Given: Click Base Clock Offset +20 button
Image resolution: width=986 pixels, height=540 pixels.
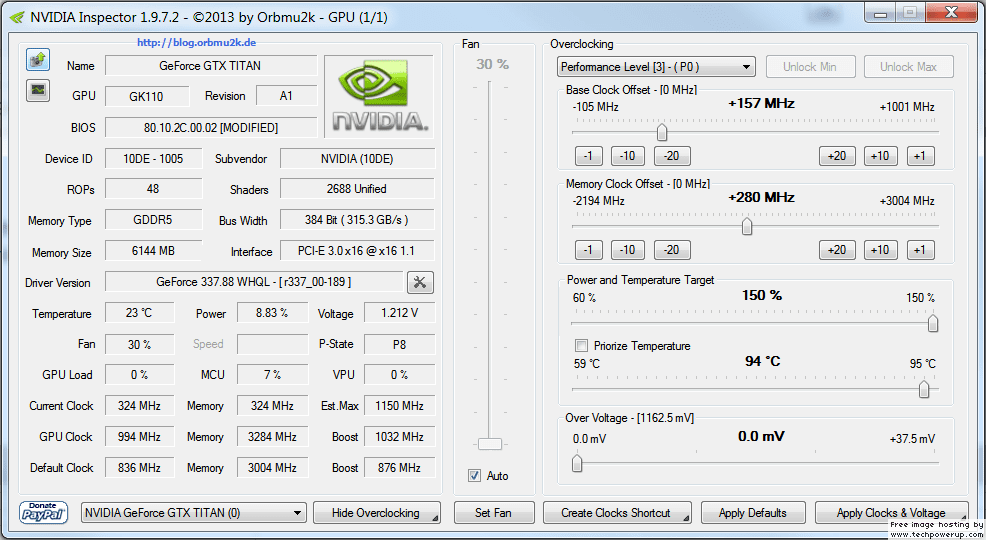Looking at the screenshot, I should (x=837, y=156).
